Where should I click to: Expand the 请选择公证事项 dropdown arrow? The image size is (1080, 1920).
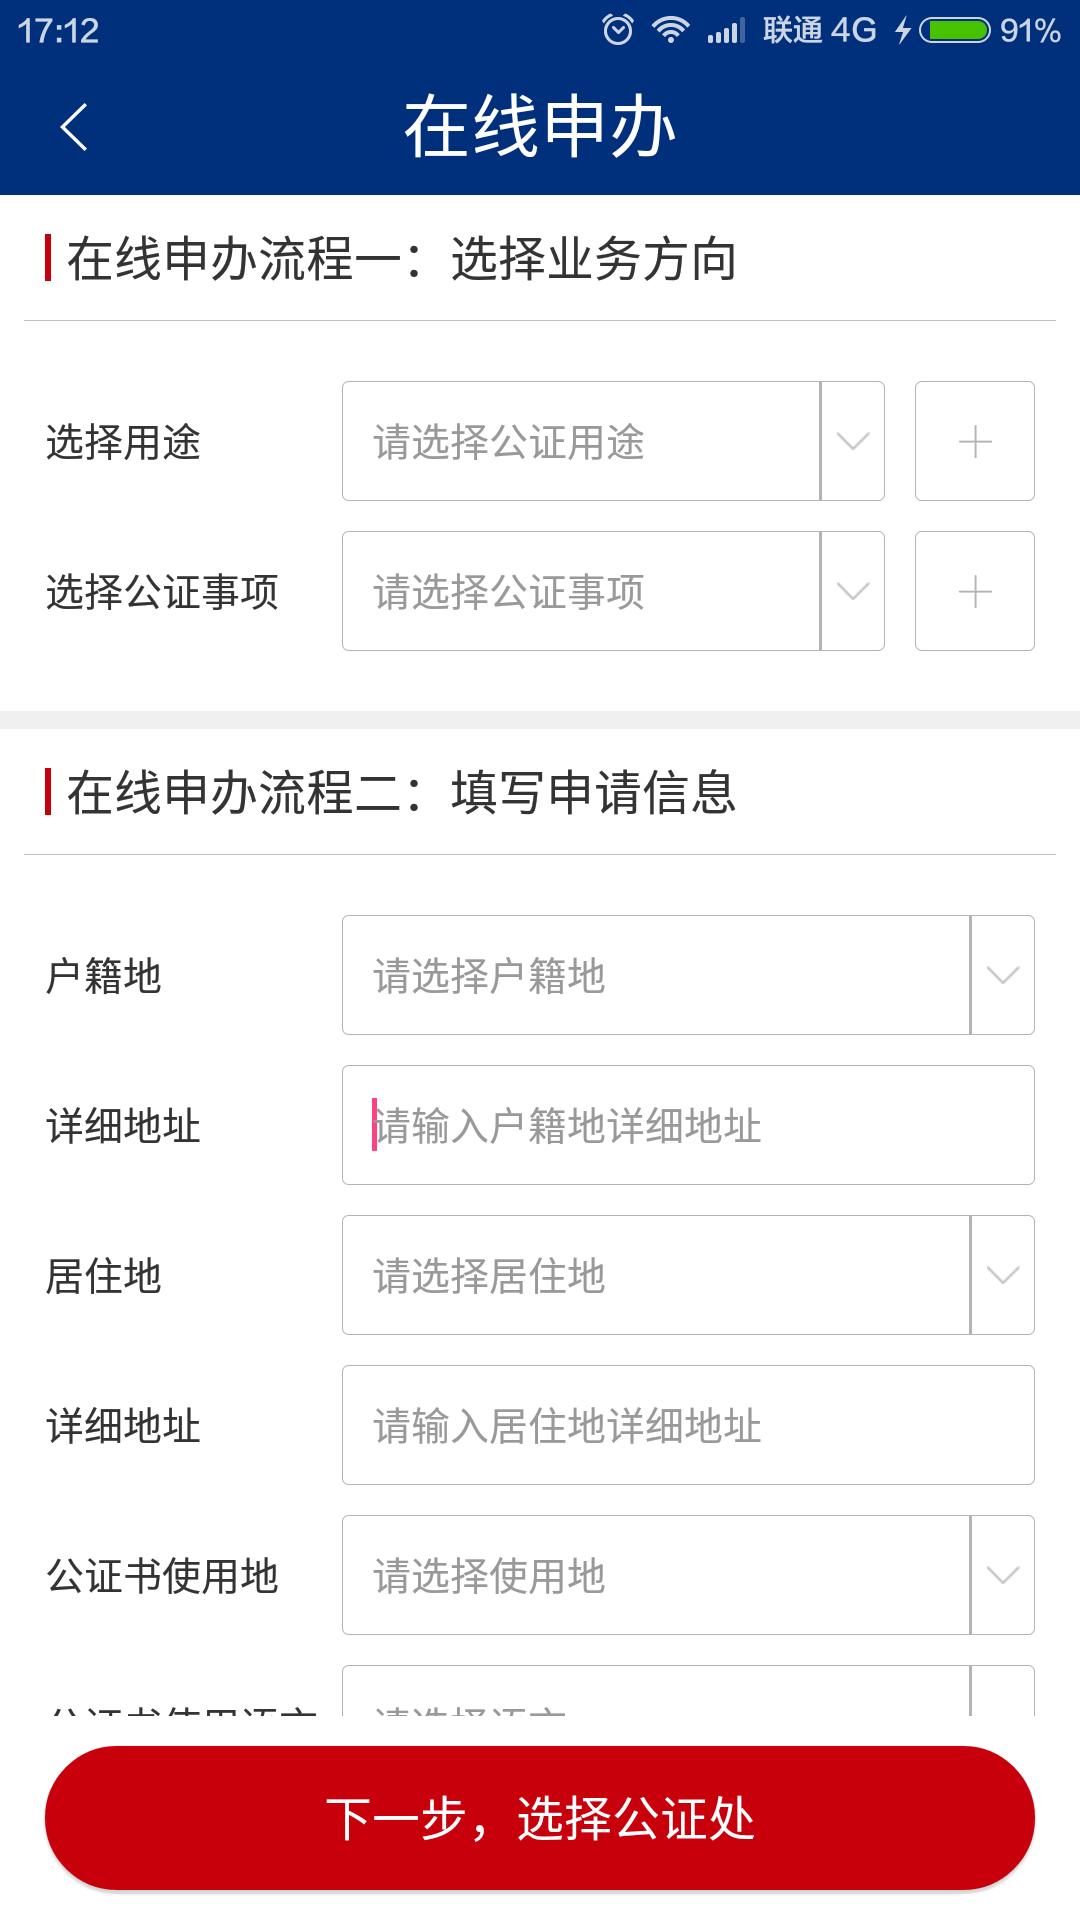pos(852,591)
